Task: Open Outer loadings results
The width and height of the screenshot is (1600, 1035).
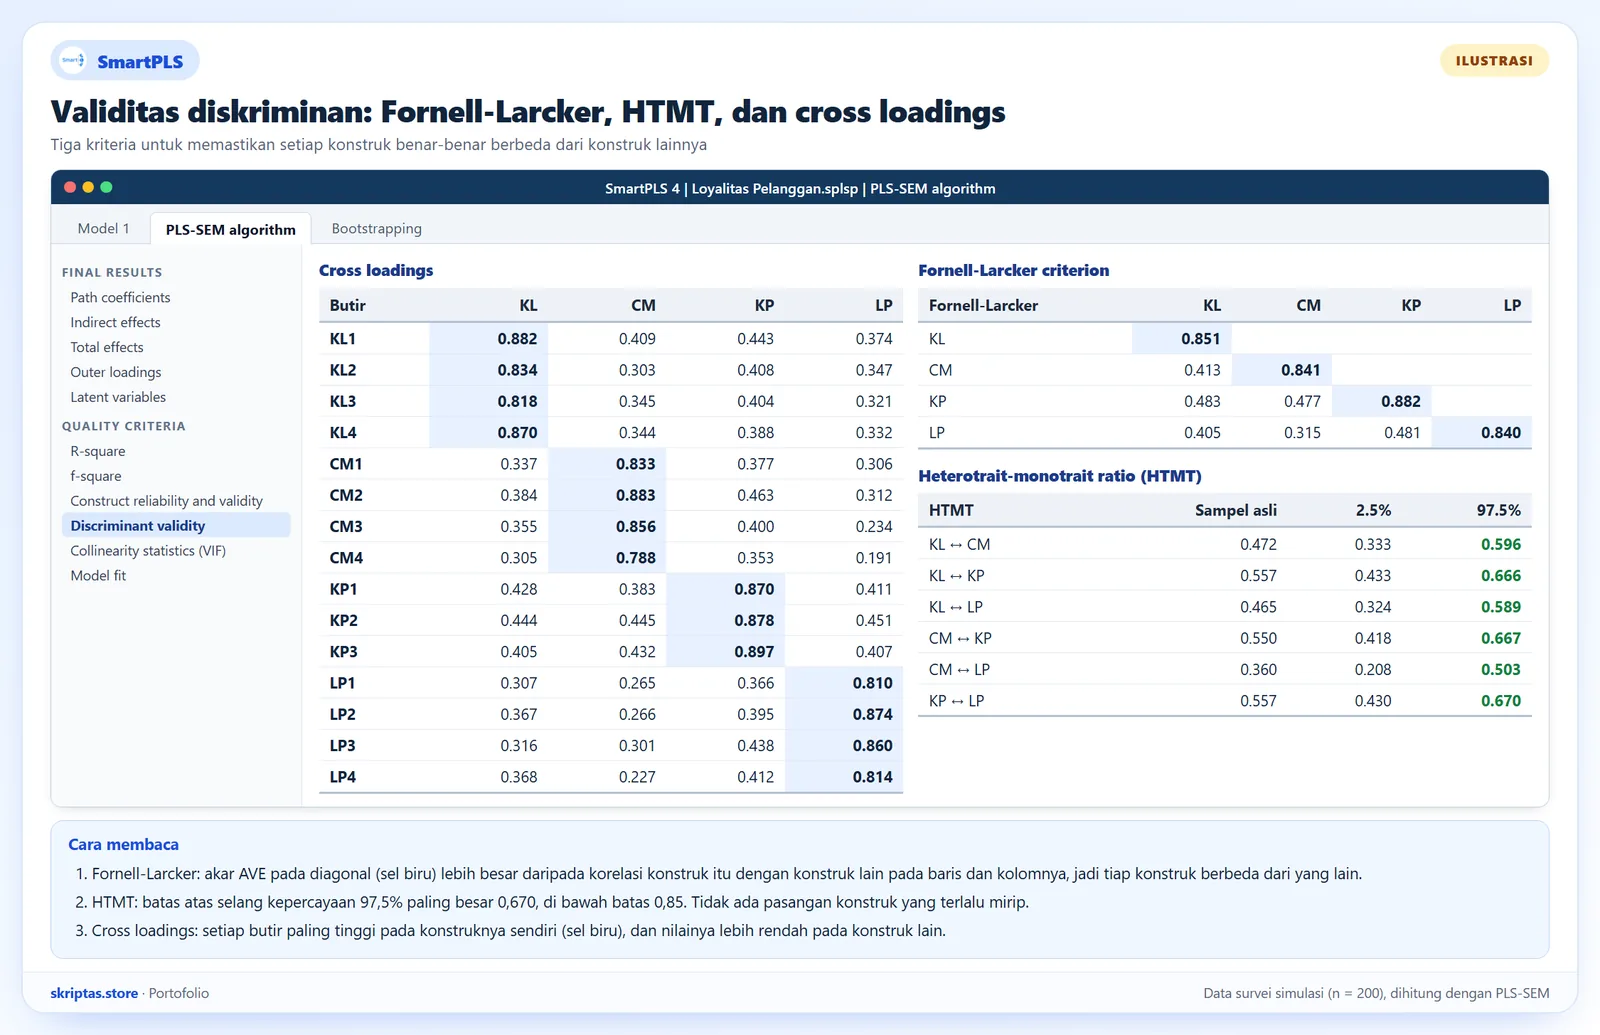Action: (x=116, y=372)
